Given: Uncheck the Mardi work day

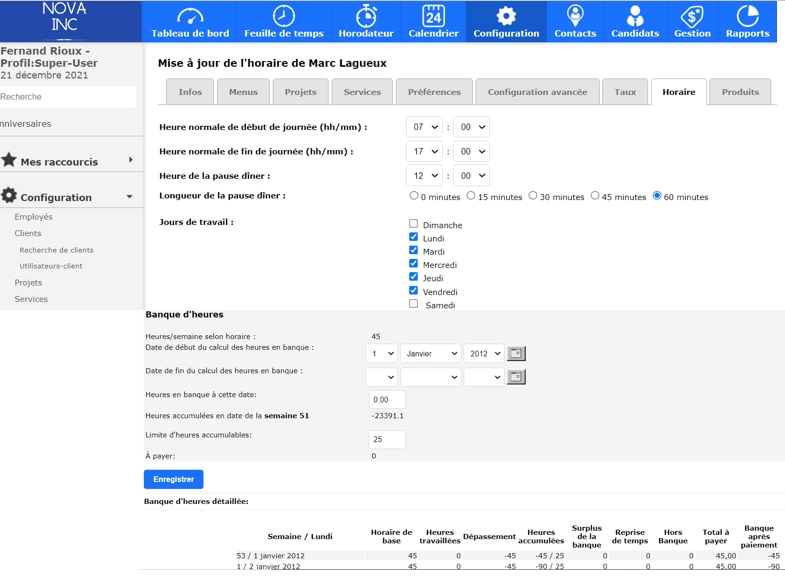Looking at the screenshot, I should [x=414, y=250].
